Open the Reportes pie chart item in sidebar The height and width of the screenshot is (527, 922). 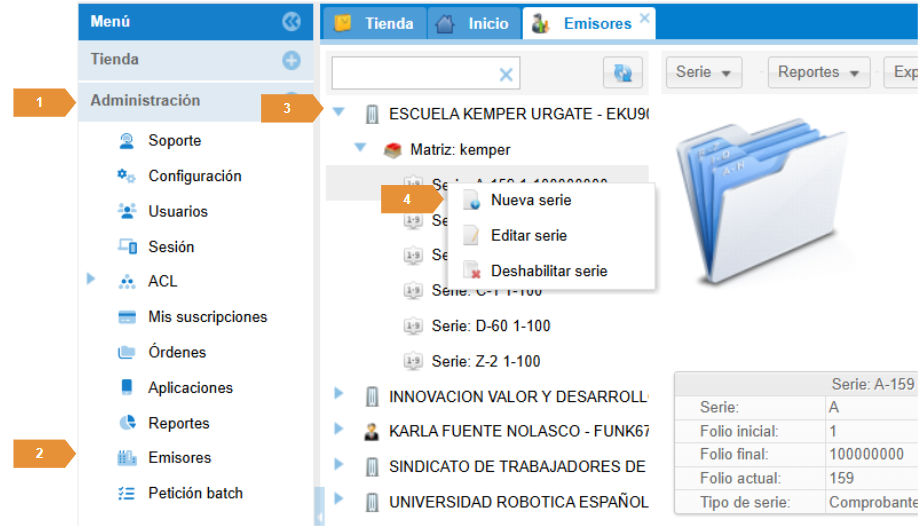pyautogui.click(x=178, y=423)
